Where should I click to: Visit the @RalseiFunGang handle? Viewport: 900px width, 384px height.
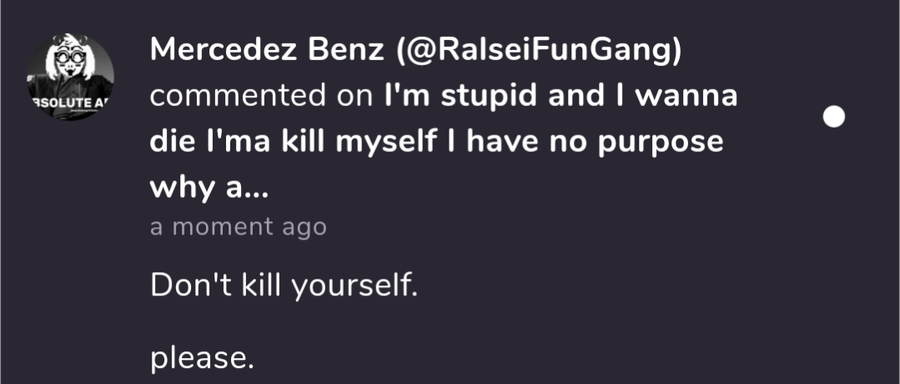[538, 50]
